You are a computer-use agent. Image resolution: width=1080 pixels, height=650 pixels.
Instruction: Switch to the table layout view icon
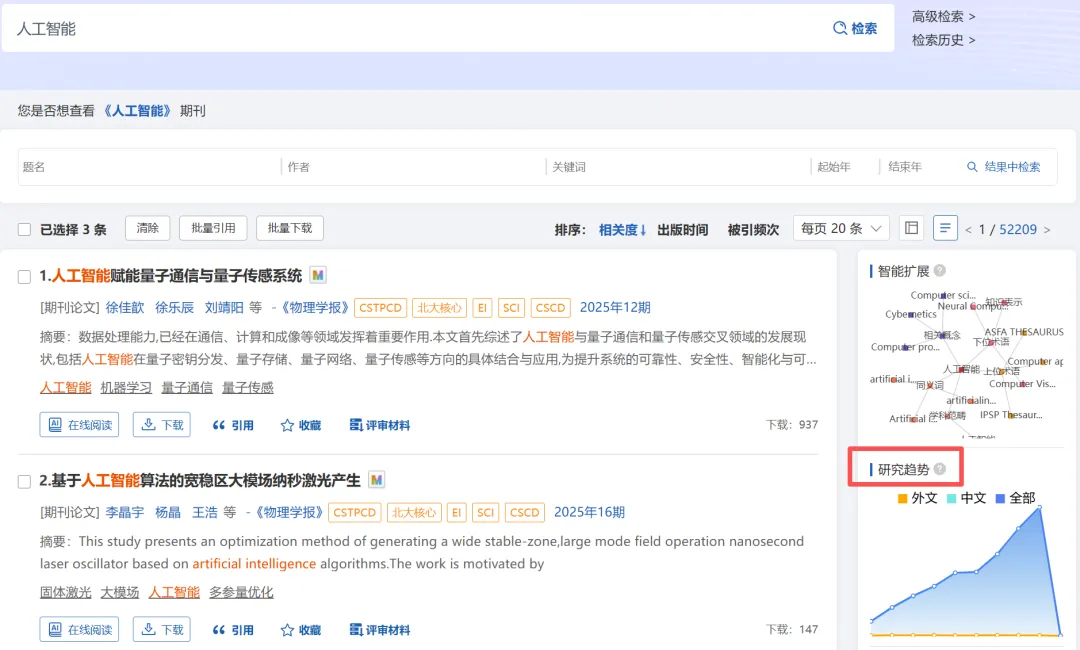[911, 228]
